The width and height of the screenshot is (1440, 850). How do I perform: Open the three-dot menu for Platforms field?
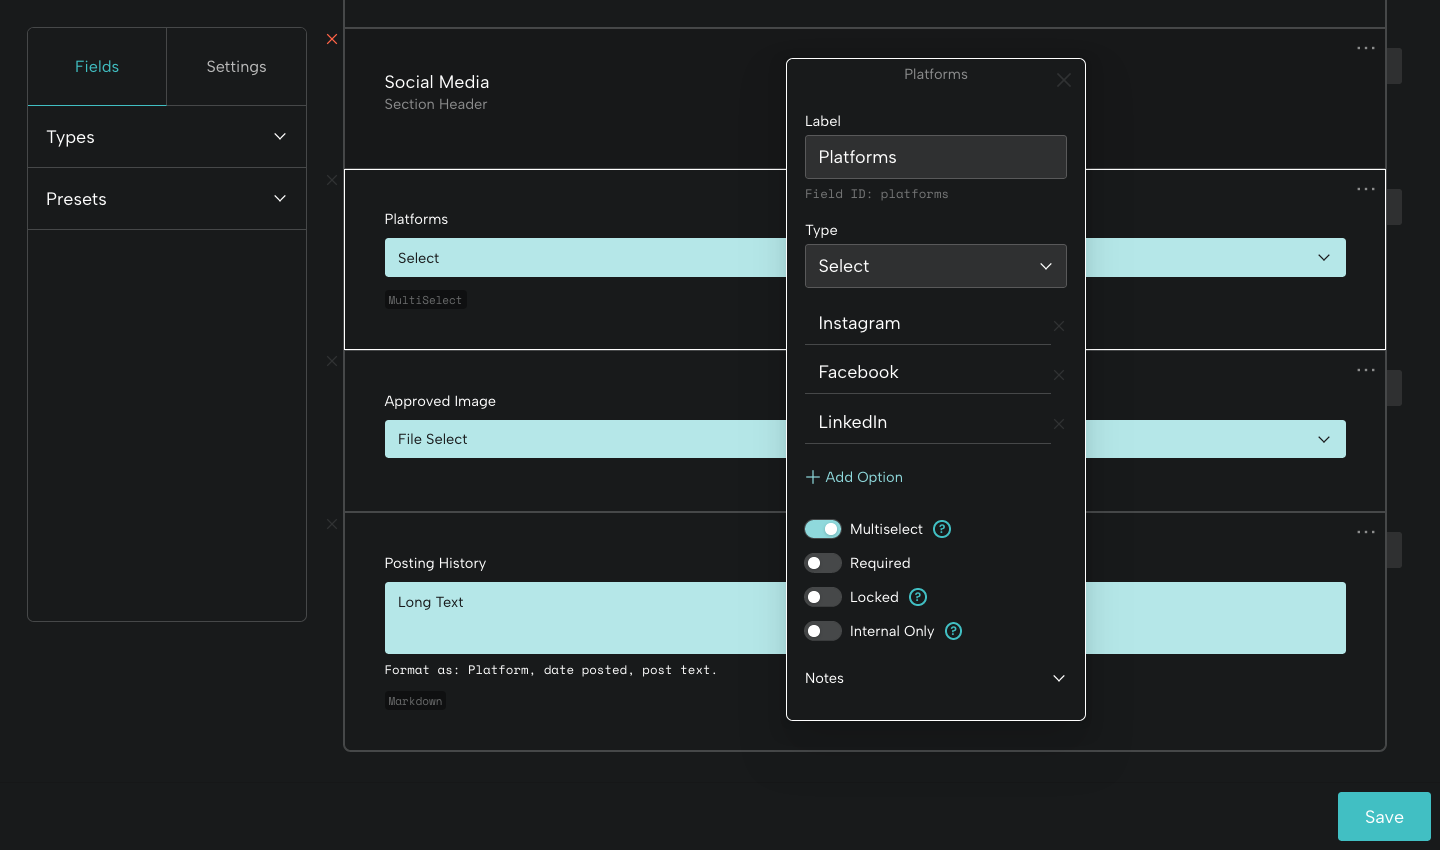tap(1366, 189)
